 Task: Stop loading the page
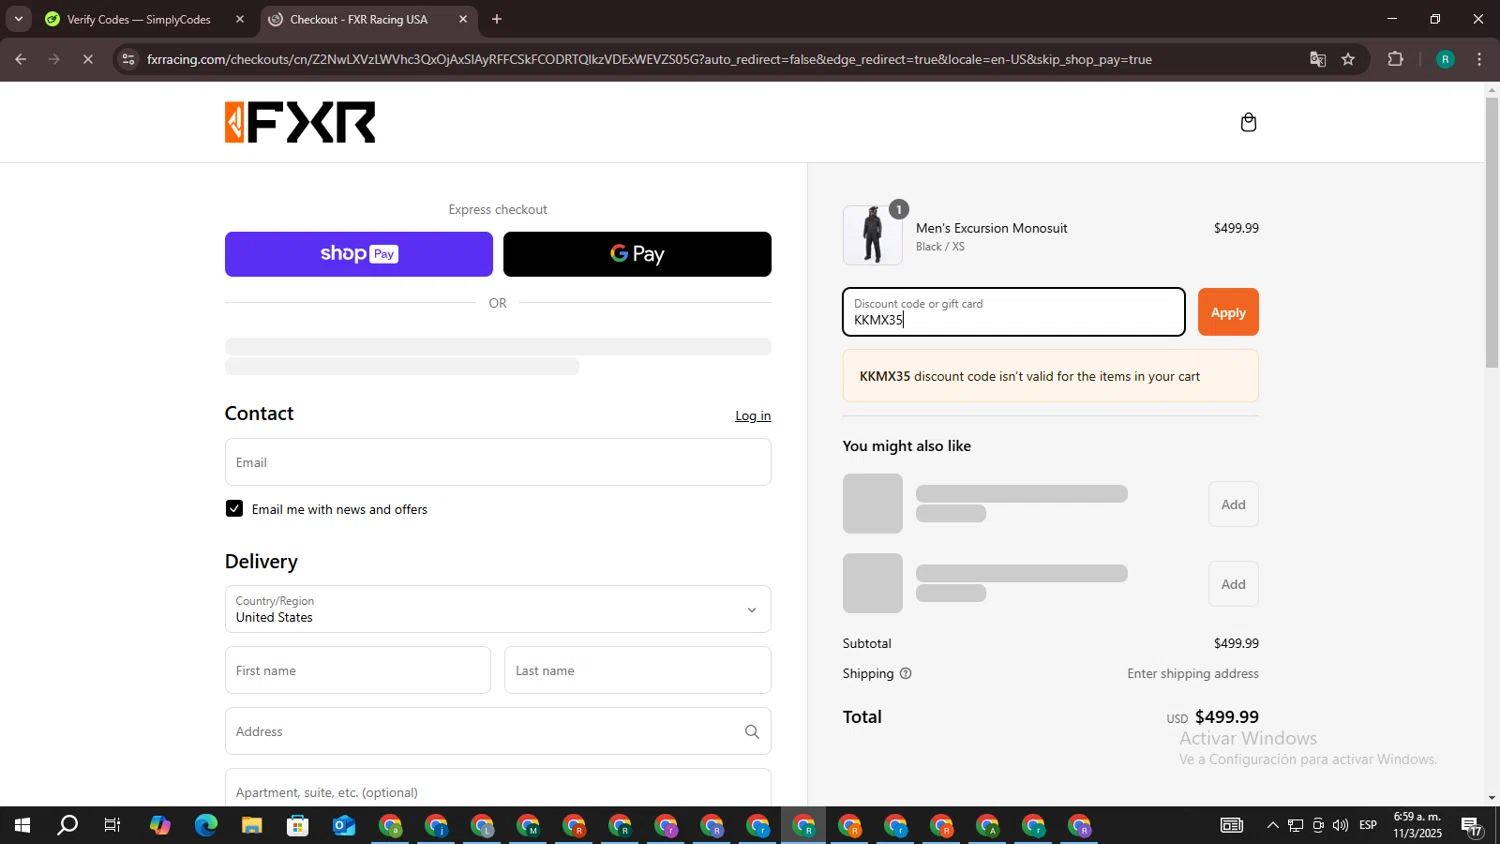pos(88,59)
